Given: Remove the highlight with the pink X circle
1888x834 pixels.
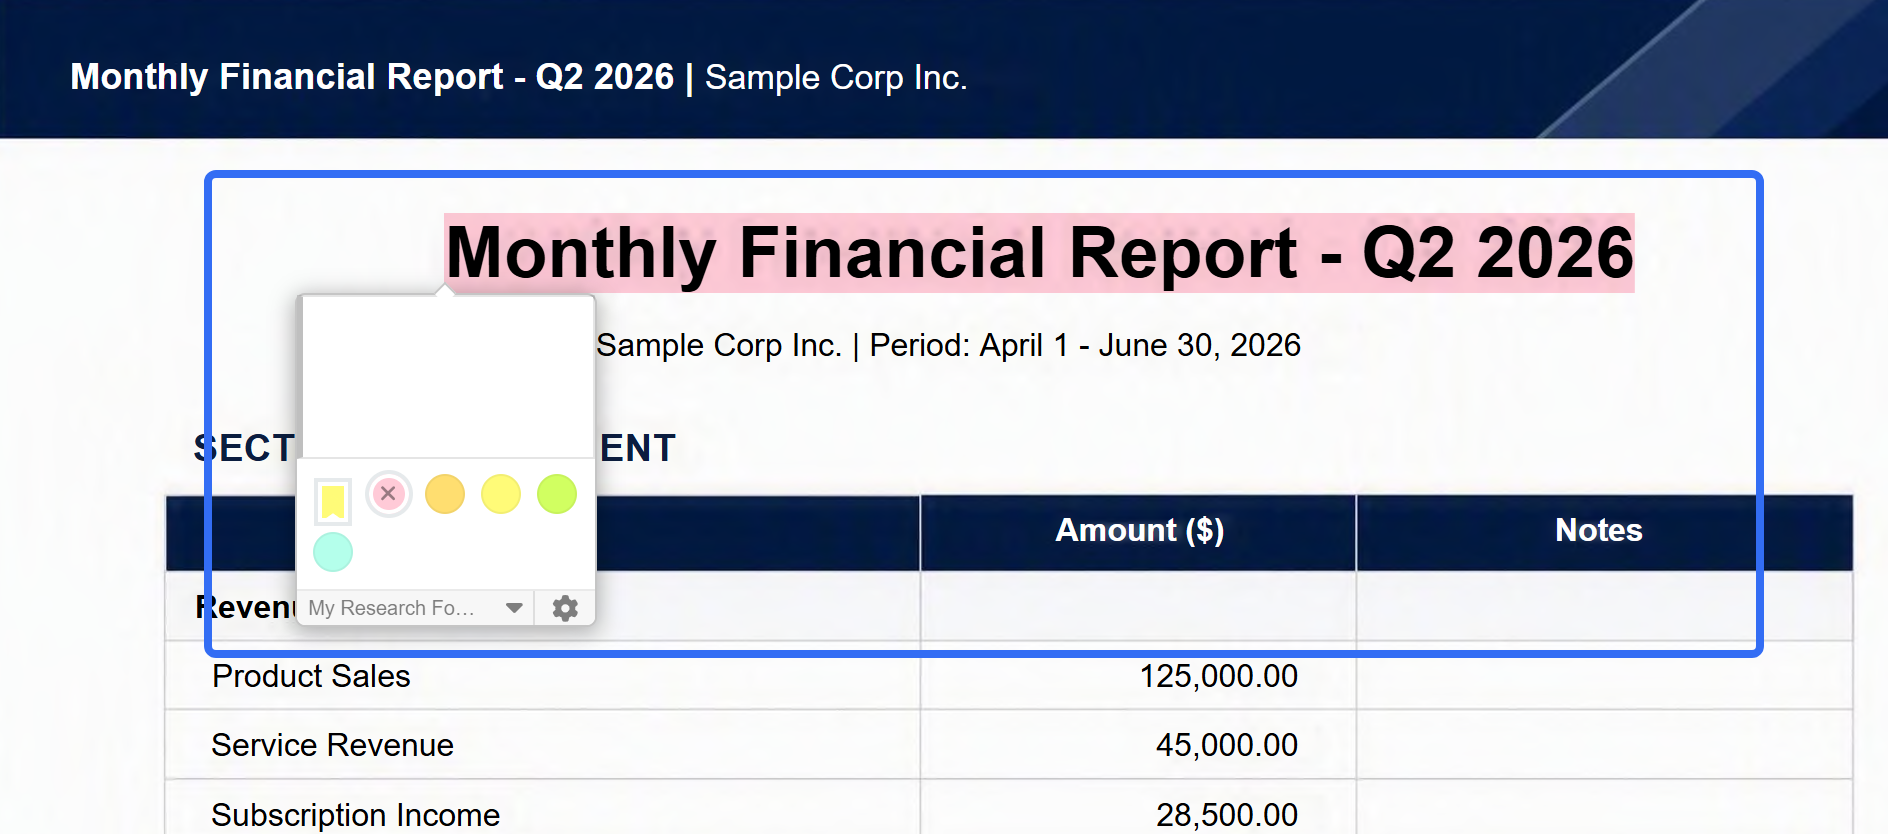Looking at the screenshot, I should tap(389, 494).
